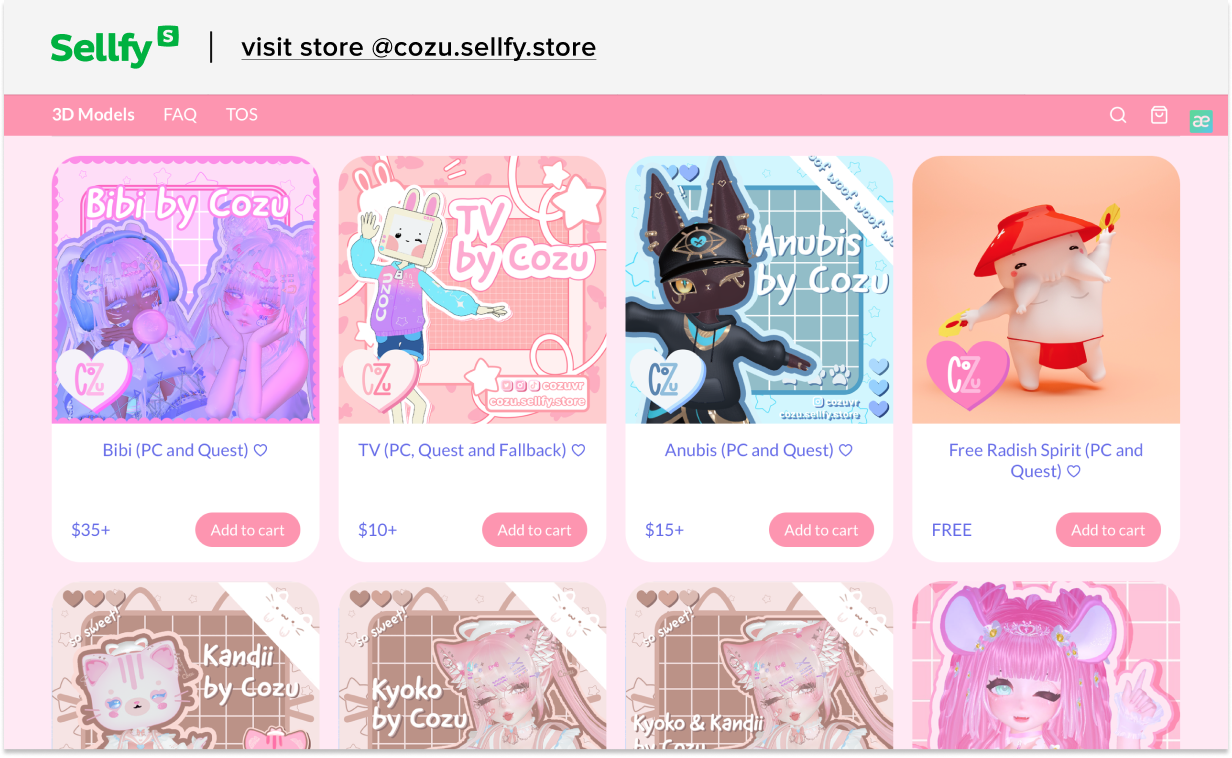Add TV avatar to cart
The image size is (1232, 758).
(x=534, y=530)
